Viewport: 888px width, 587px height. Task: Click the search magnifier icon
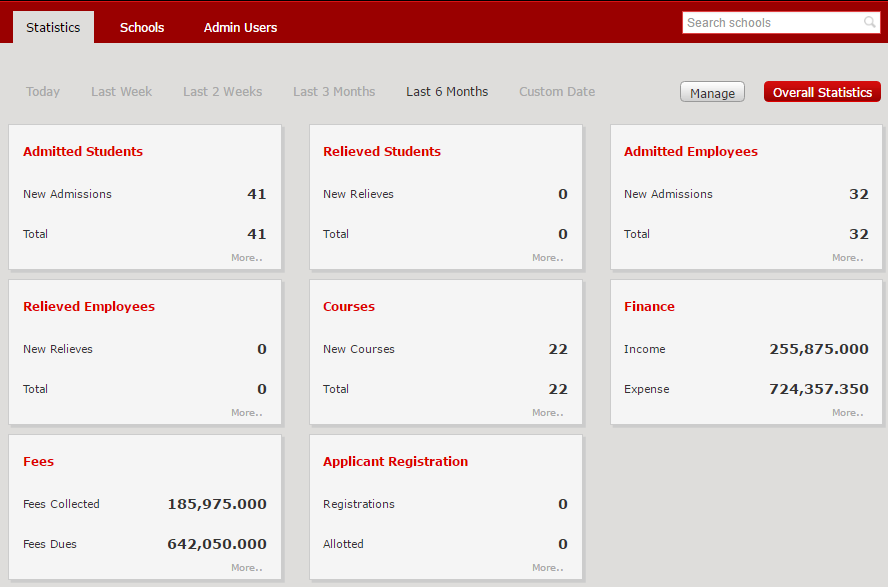coord(869,22)
